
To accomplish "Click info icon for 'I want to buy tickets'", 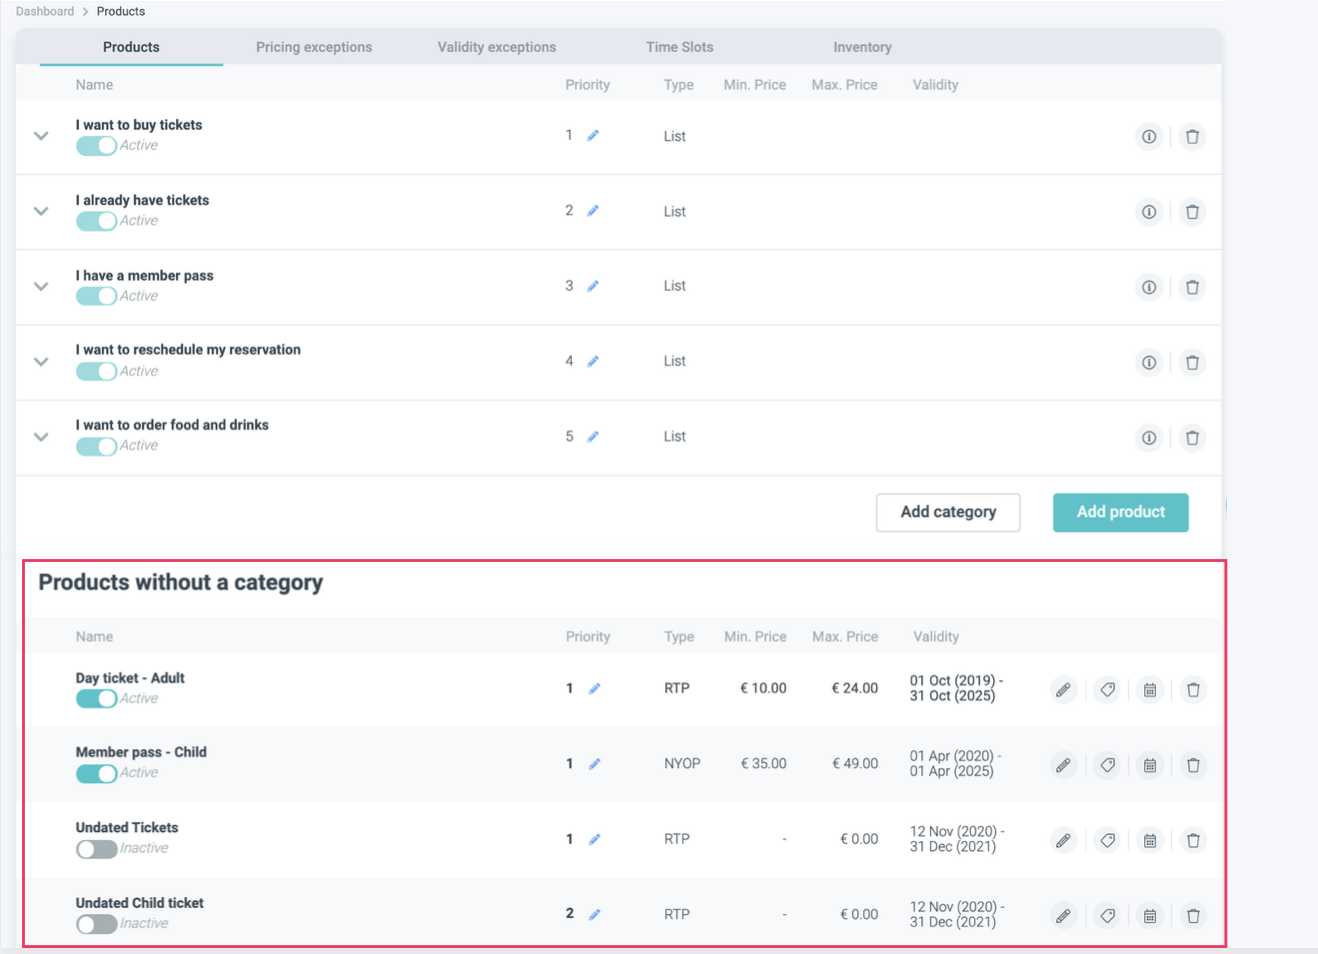I will (1149, 137).
